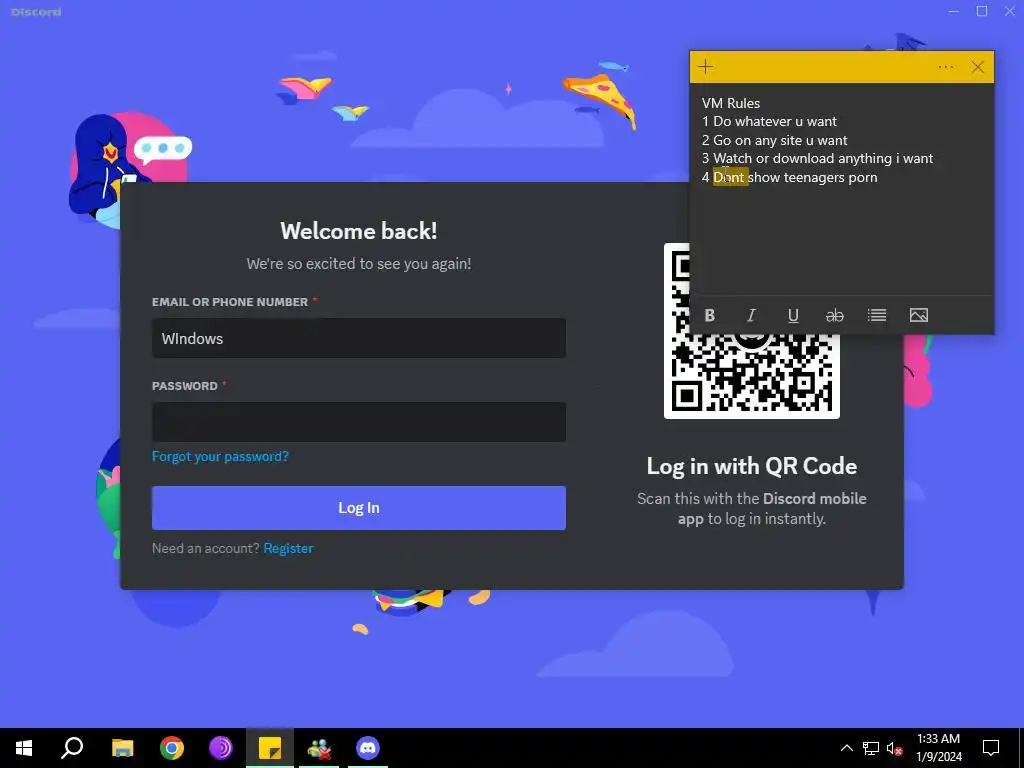Open the Windows Start menu
Viewport: 1024px width, 768px height.
[x=24, y=748]
